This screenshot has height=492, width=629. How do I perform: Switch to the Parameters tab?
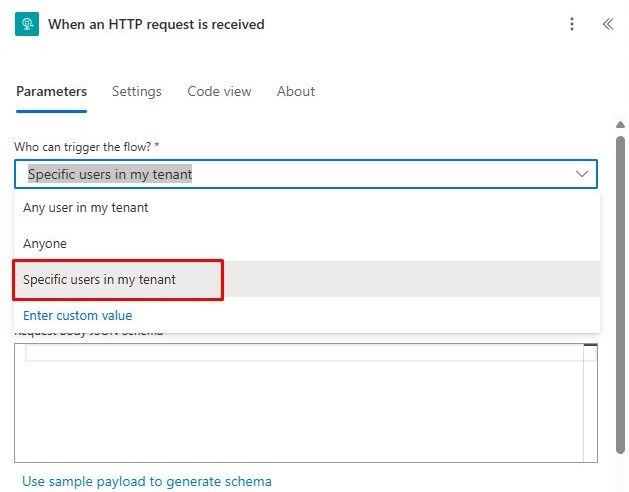(x=51, y=91)
